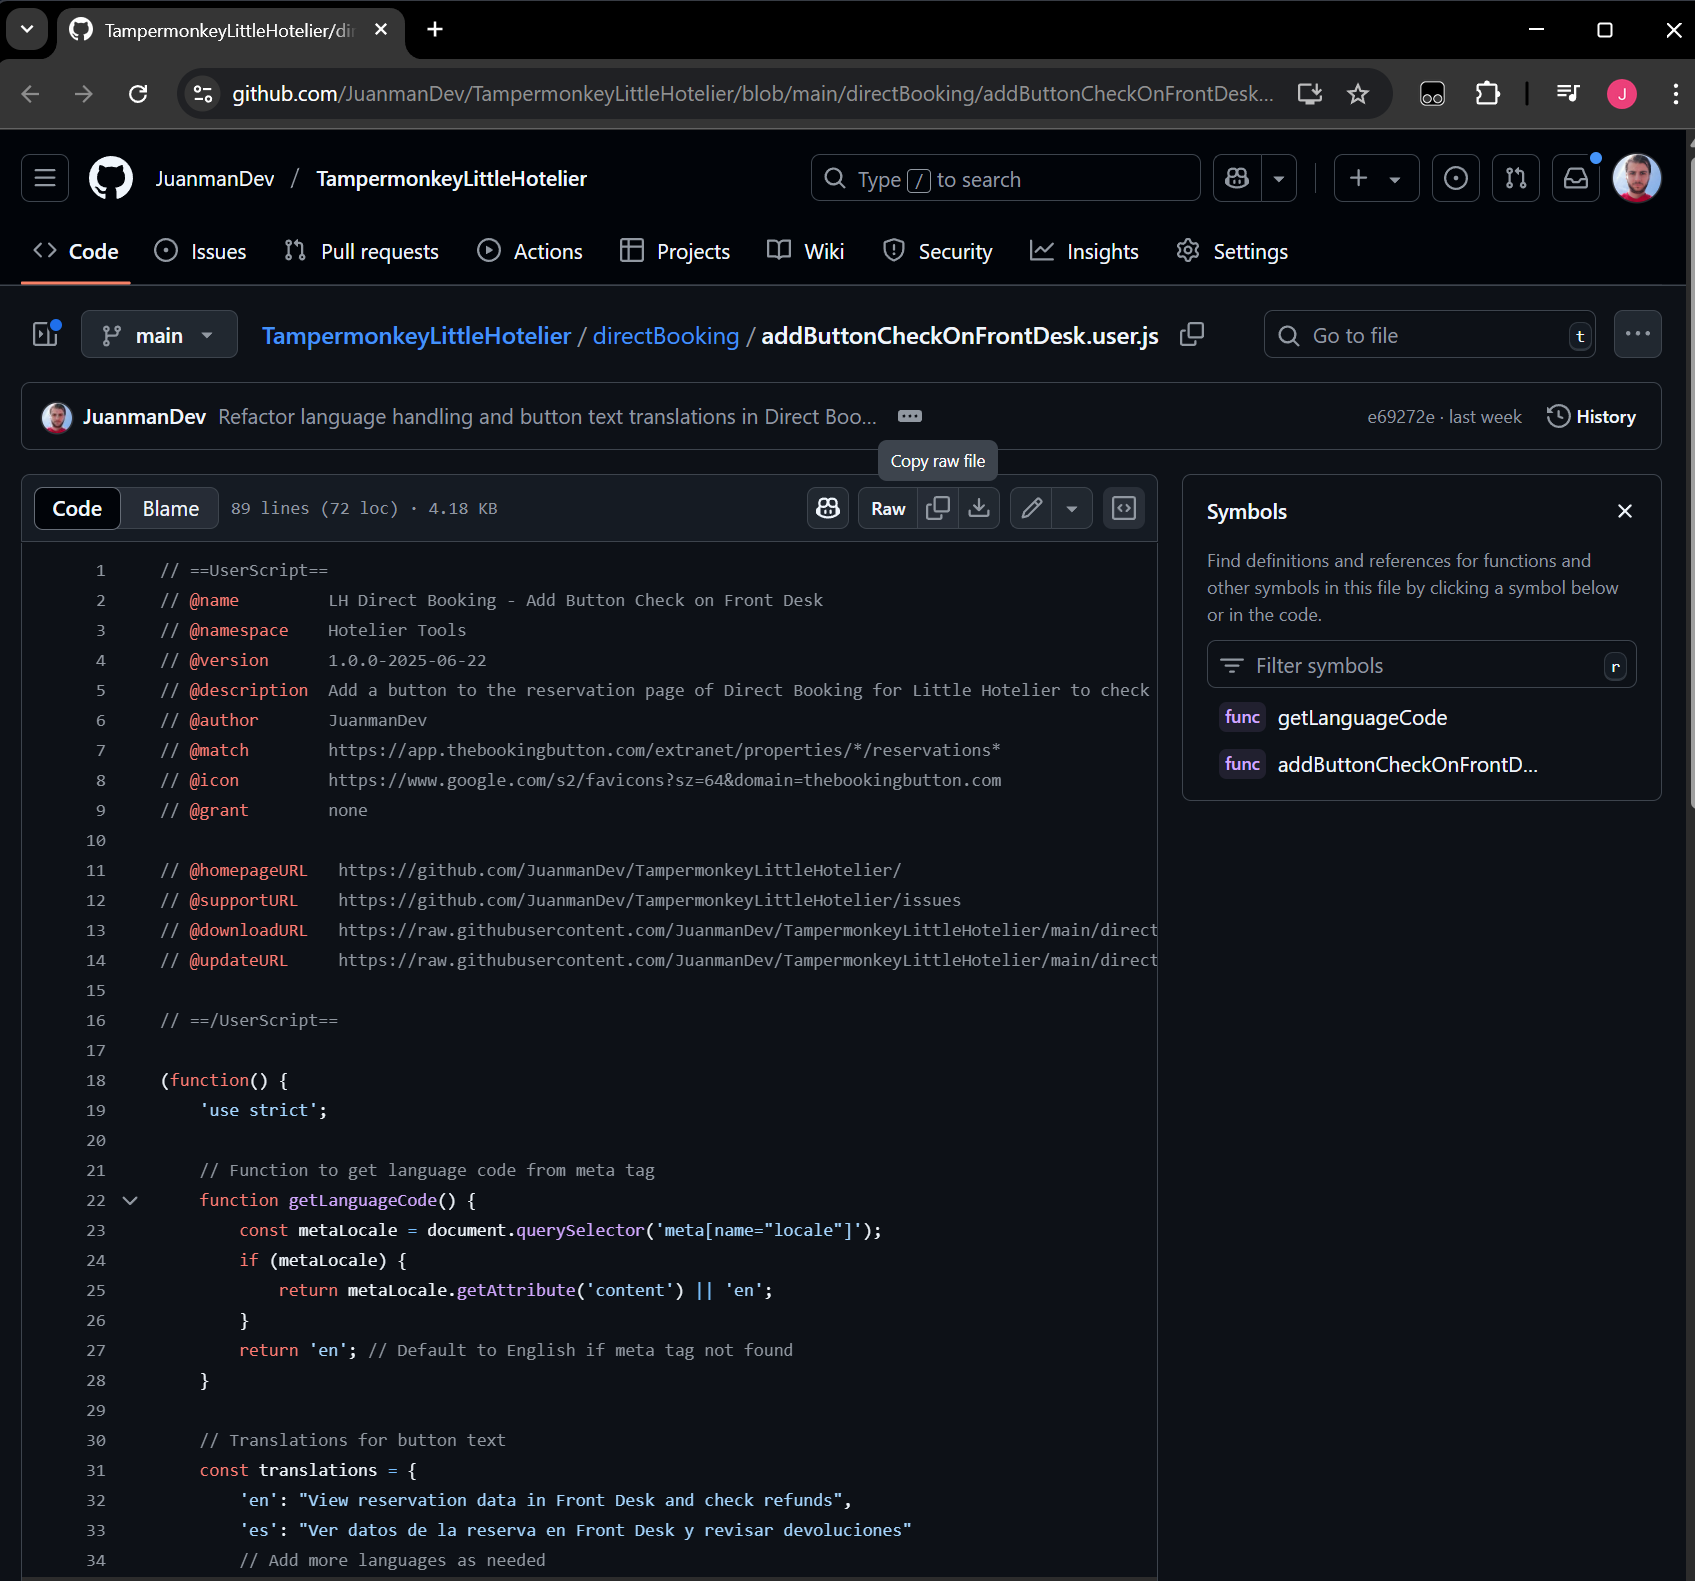This screenshot has width=1695, height=1581.
Task: Download the raw file
Action: click(x=979, y=508)
